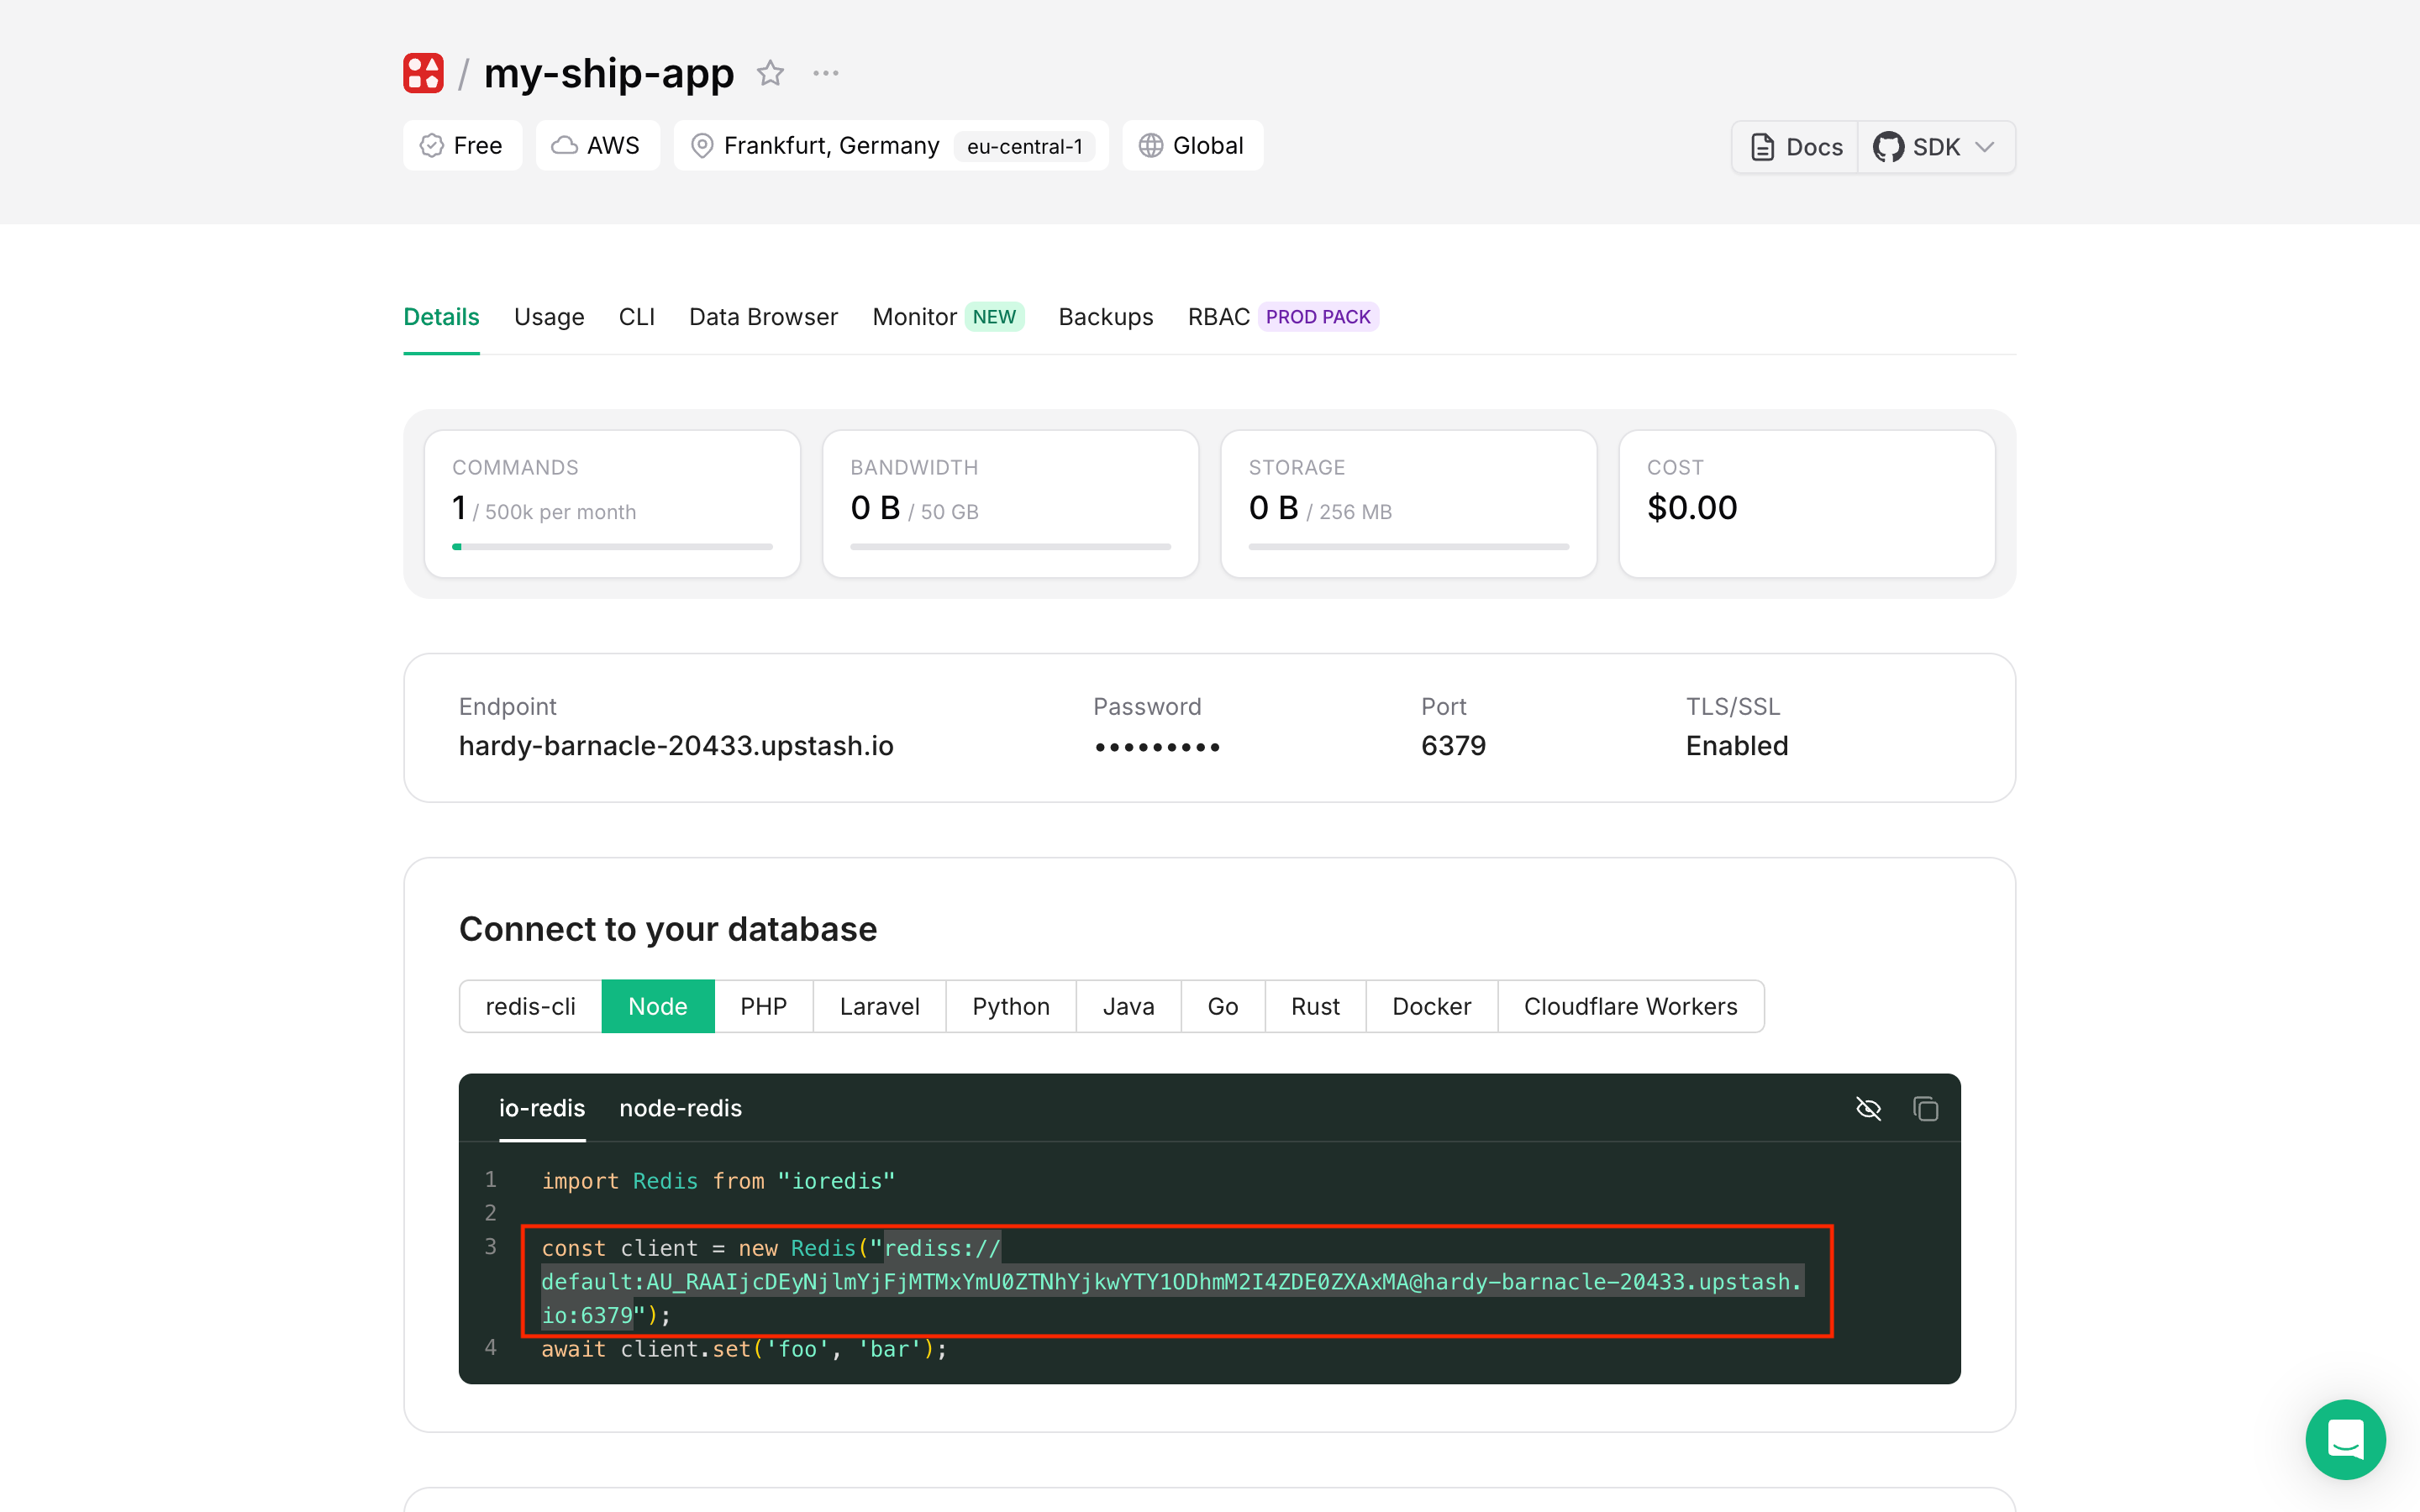Click the eu-central-1 region badge

1024,146
